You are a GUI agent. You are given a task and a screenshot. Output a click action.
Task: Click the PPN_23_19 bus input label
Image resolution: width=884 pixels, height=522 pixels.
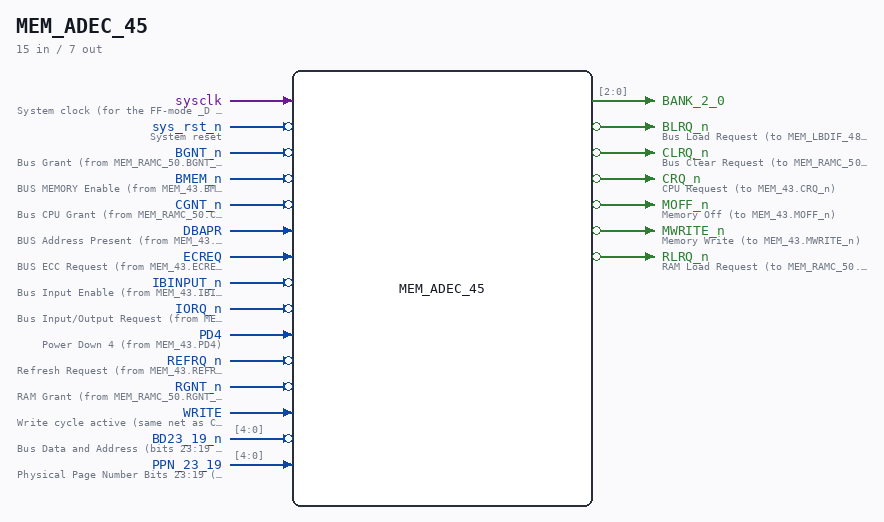(x=187, y=465)
